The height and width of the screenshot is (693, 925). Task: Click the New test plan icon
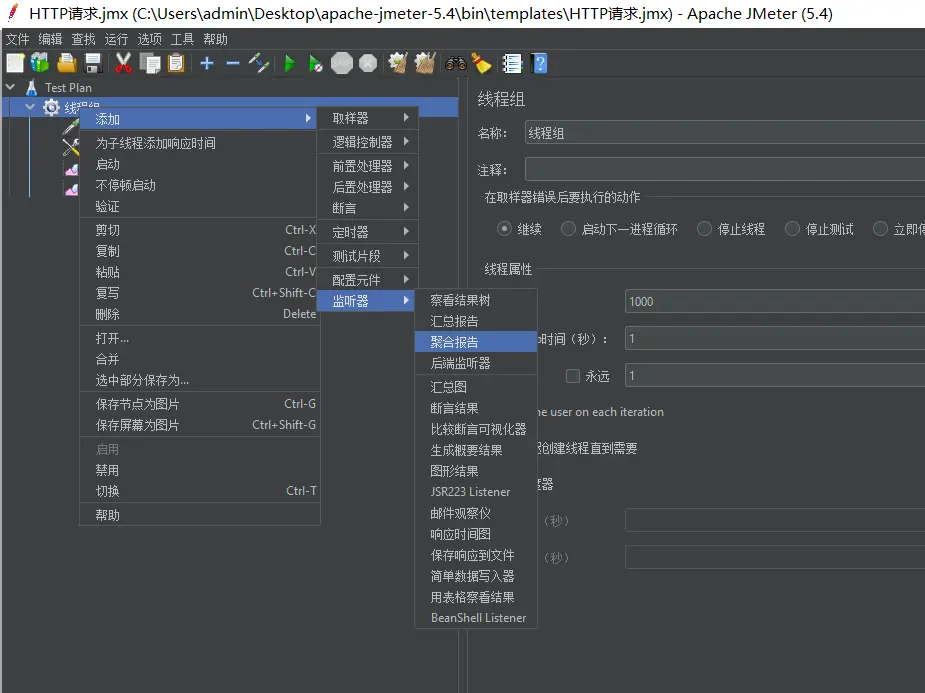(x=15, y=63)
